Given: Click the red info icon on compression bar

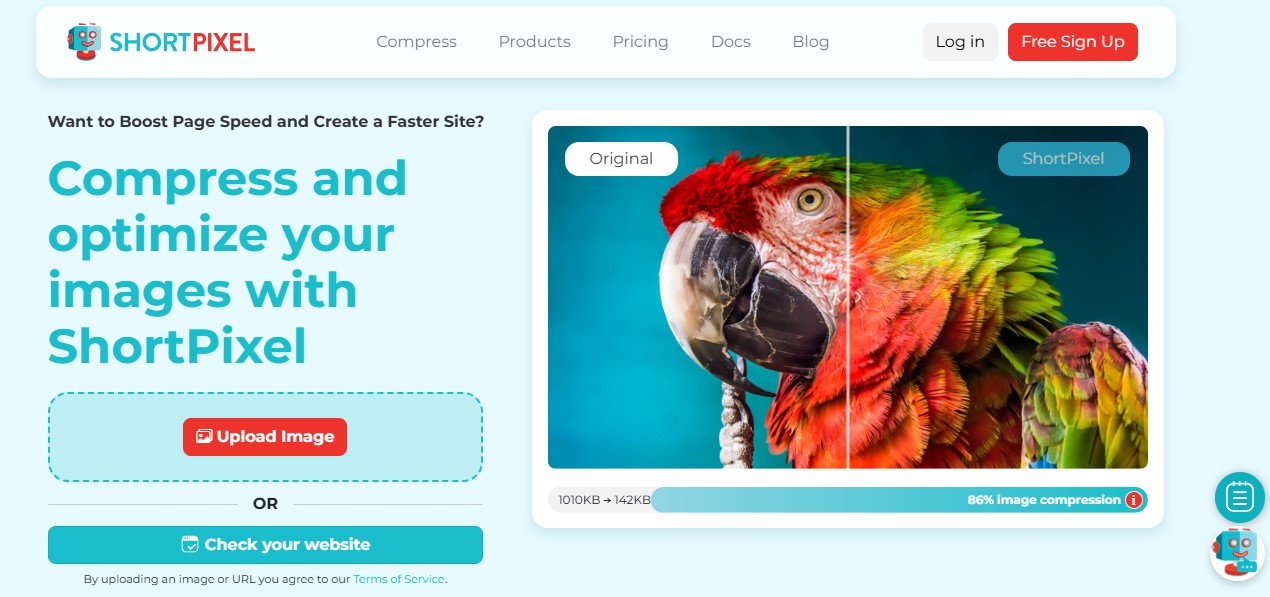Looking at the screenshot, I should click(1133, 500).
